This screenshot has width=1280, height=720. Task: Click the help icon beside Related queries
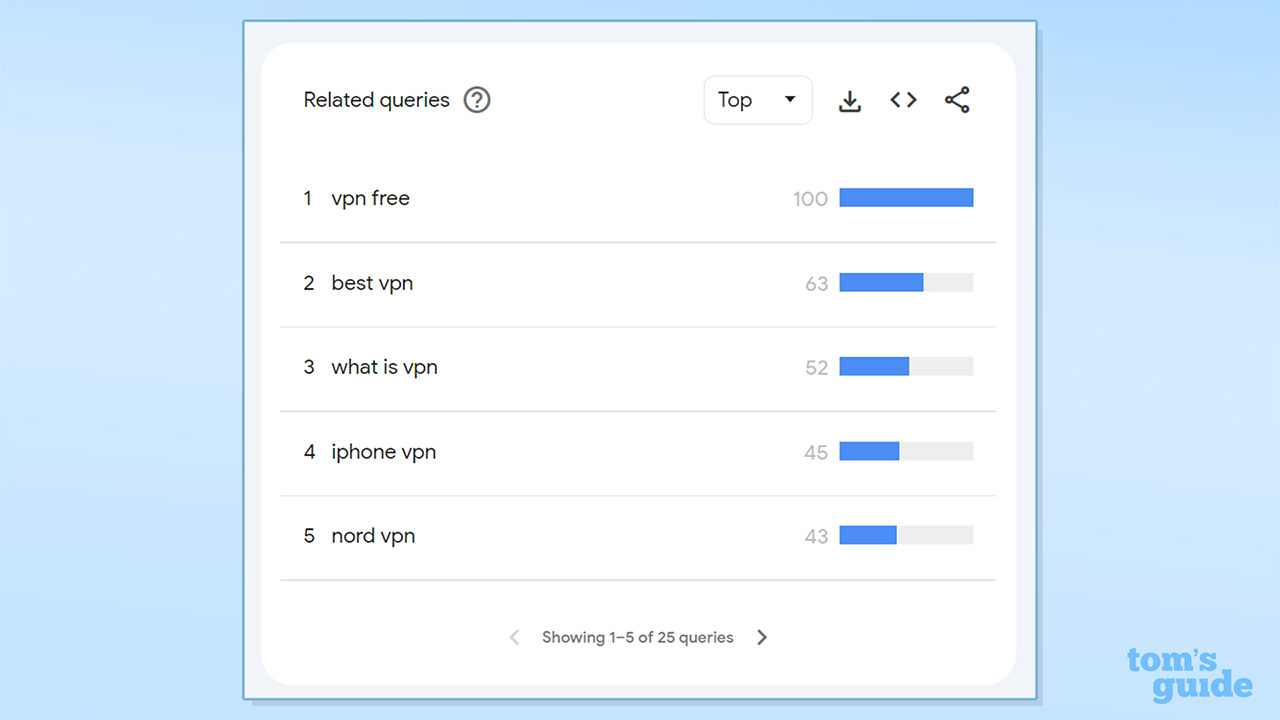click(x=477, y=100)
